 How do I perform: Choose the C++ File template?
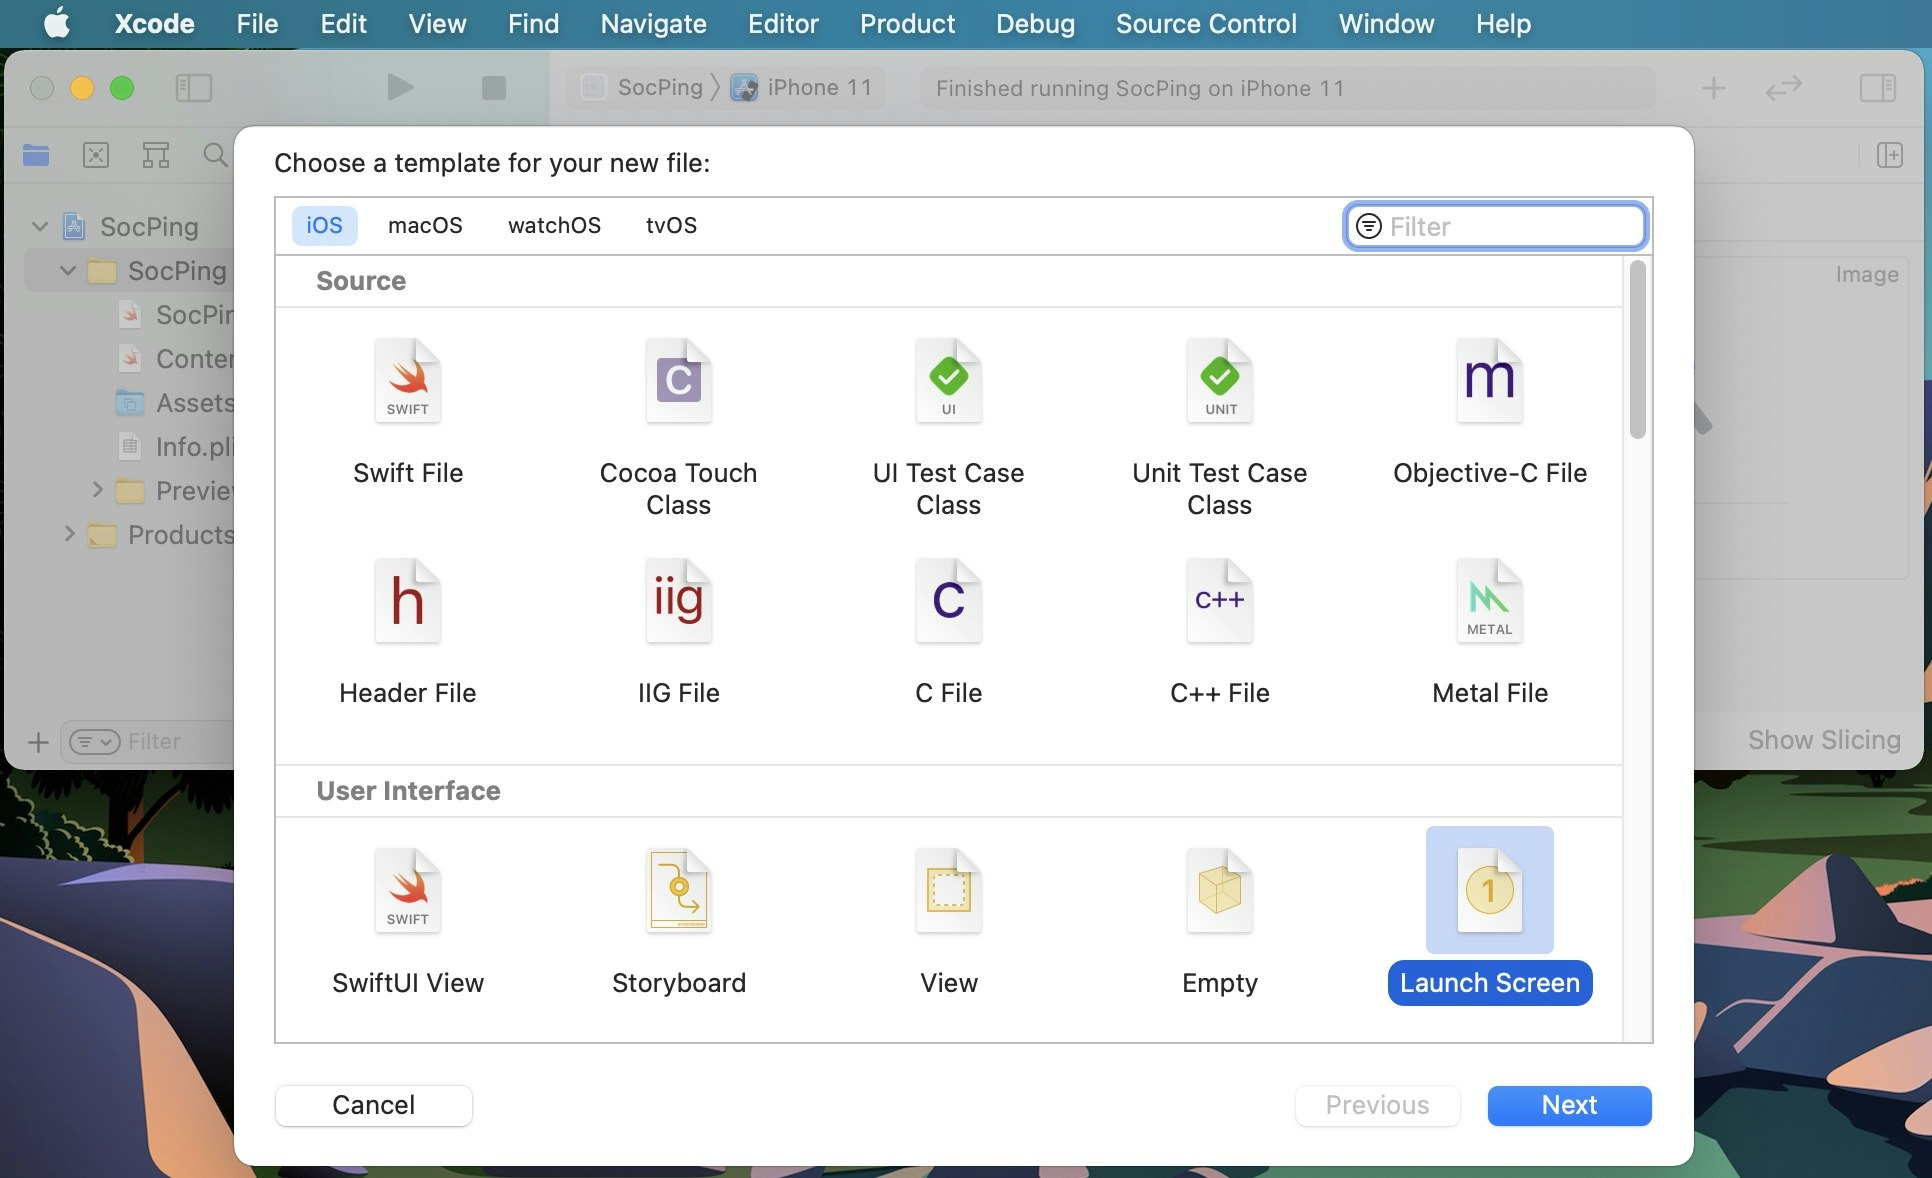point(1219,631)
